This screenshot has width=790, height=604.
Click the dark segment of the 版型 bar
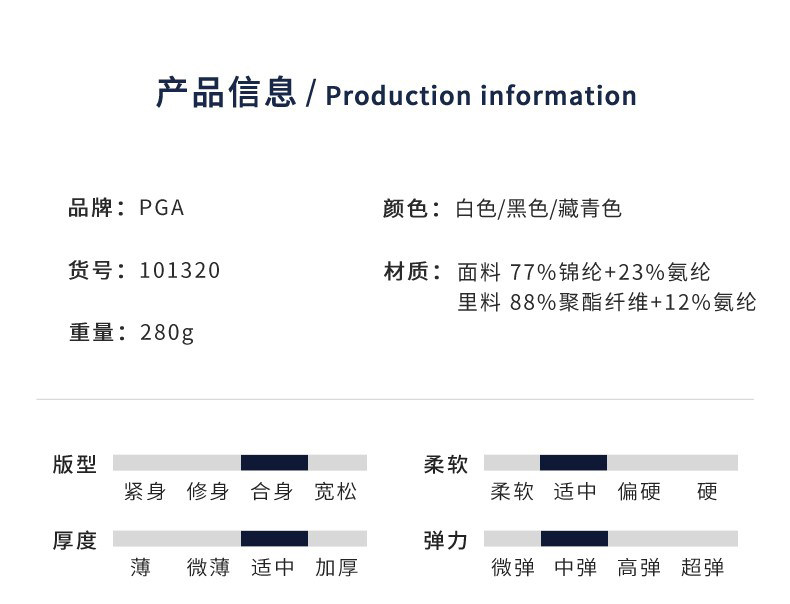(x=274, y=462)
